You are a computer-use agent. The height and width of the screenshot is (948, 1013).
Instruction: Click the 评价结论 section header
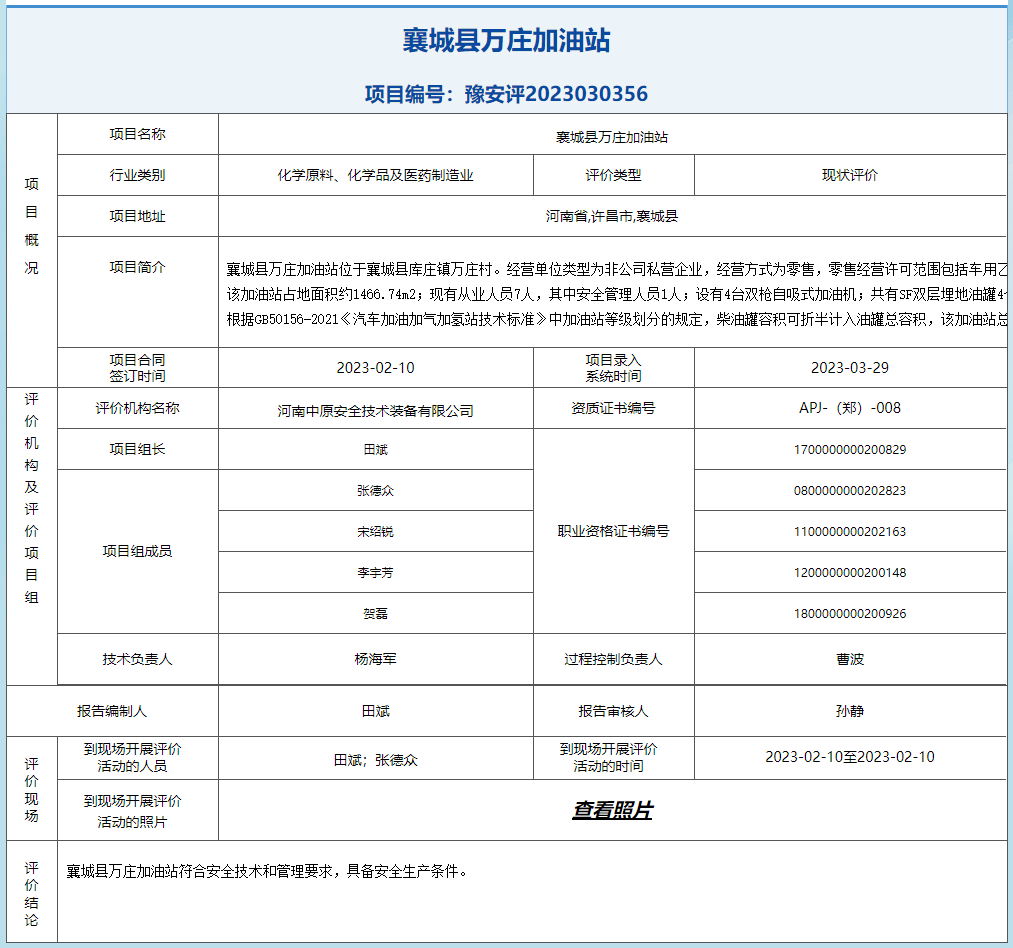tap(32, 894)
